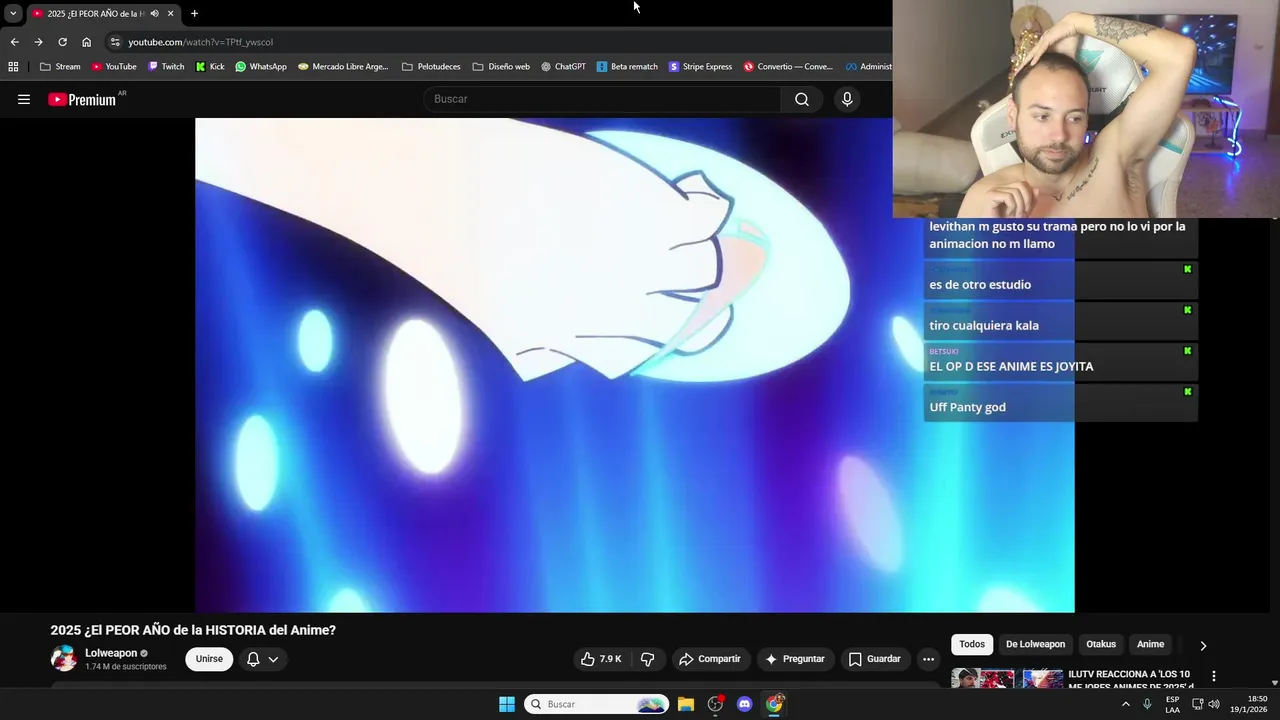This screenshot has width=1280, height=720.
Task: Show more filter chips with right arrow
Action: [1203, 645]
